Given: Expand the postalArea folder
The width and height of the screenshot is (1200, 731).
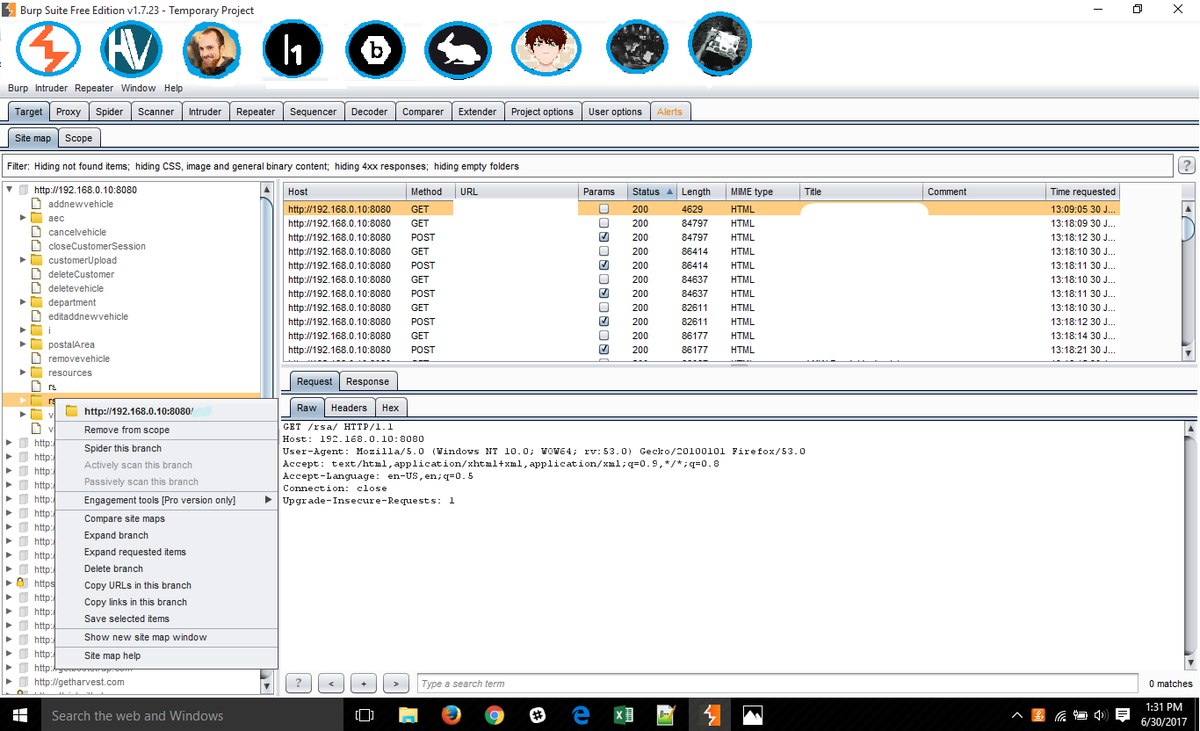Looking at the screenshot, I should (23, 344).
